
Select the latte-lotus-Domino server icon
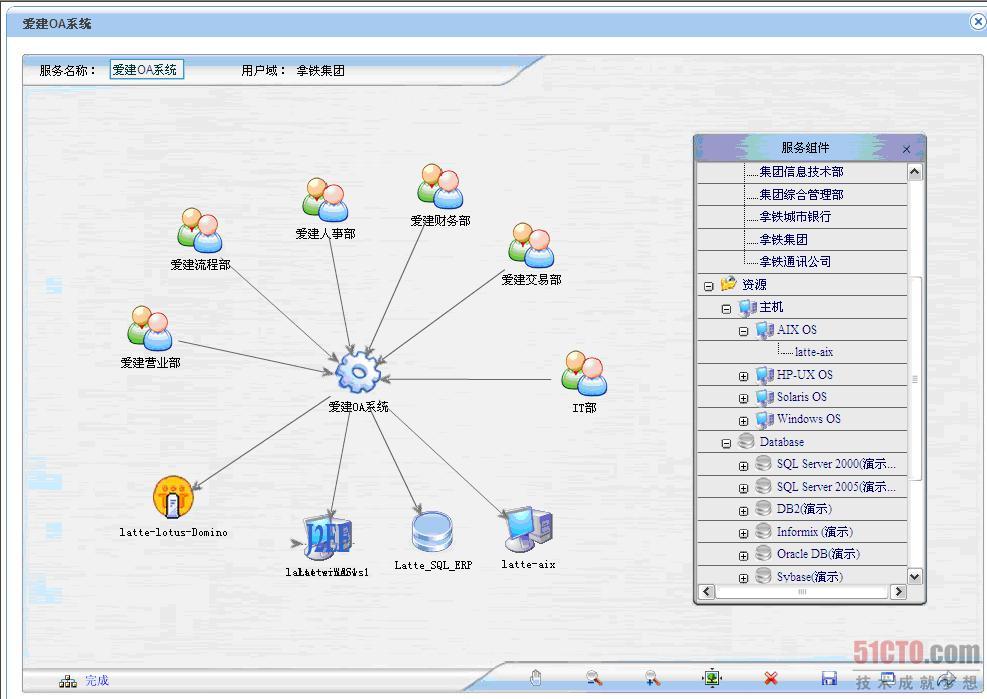[x=173, y=497]
